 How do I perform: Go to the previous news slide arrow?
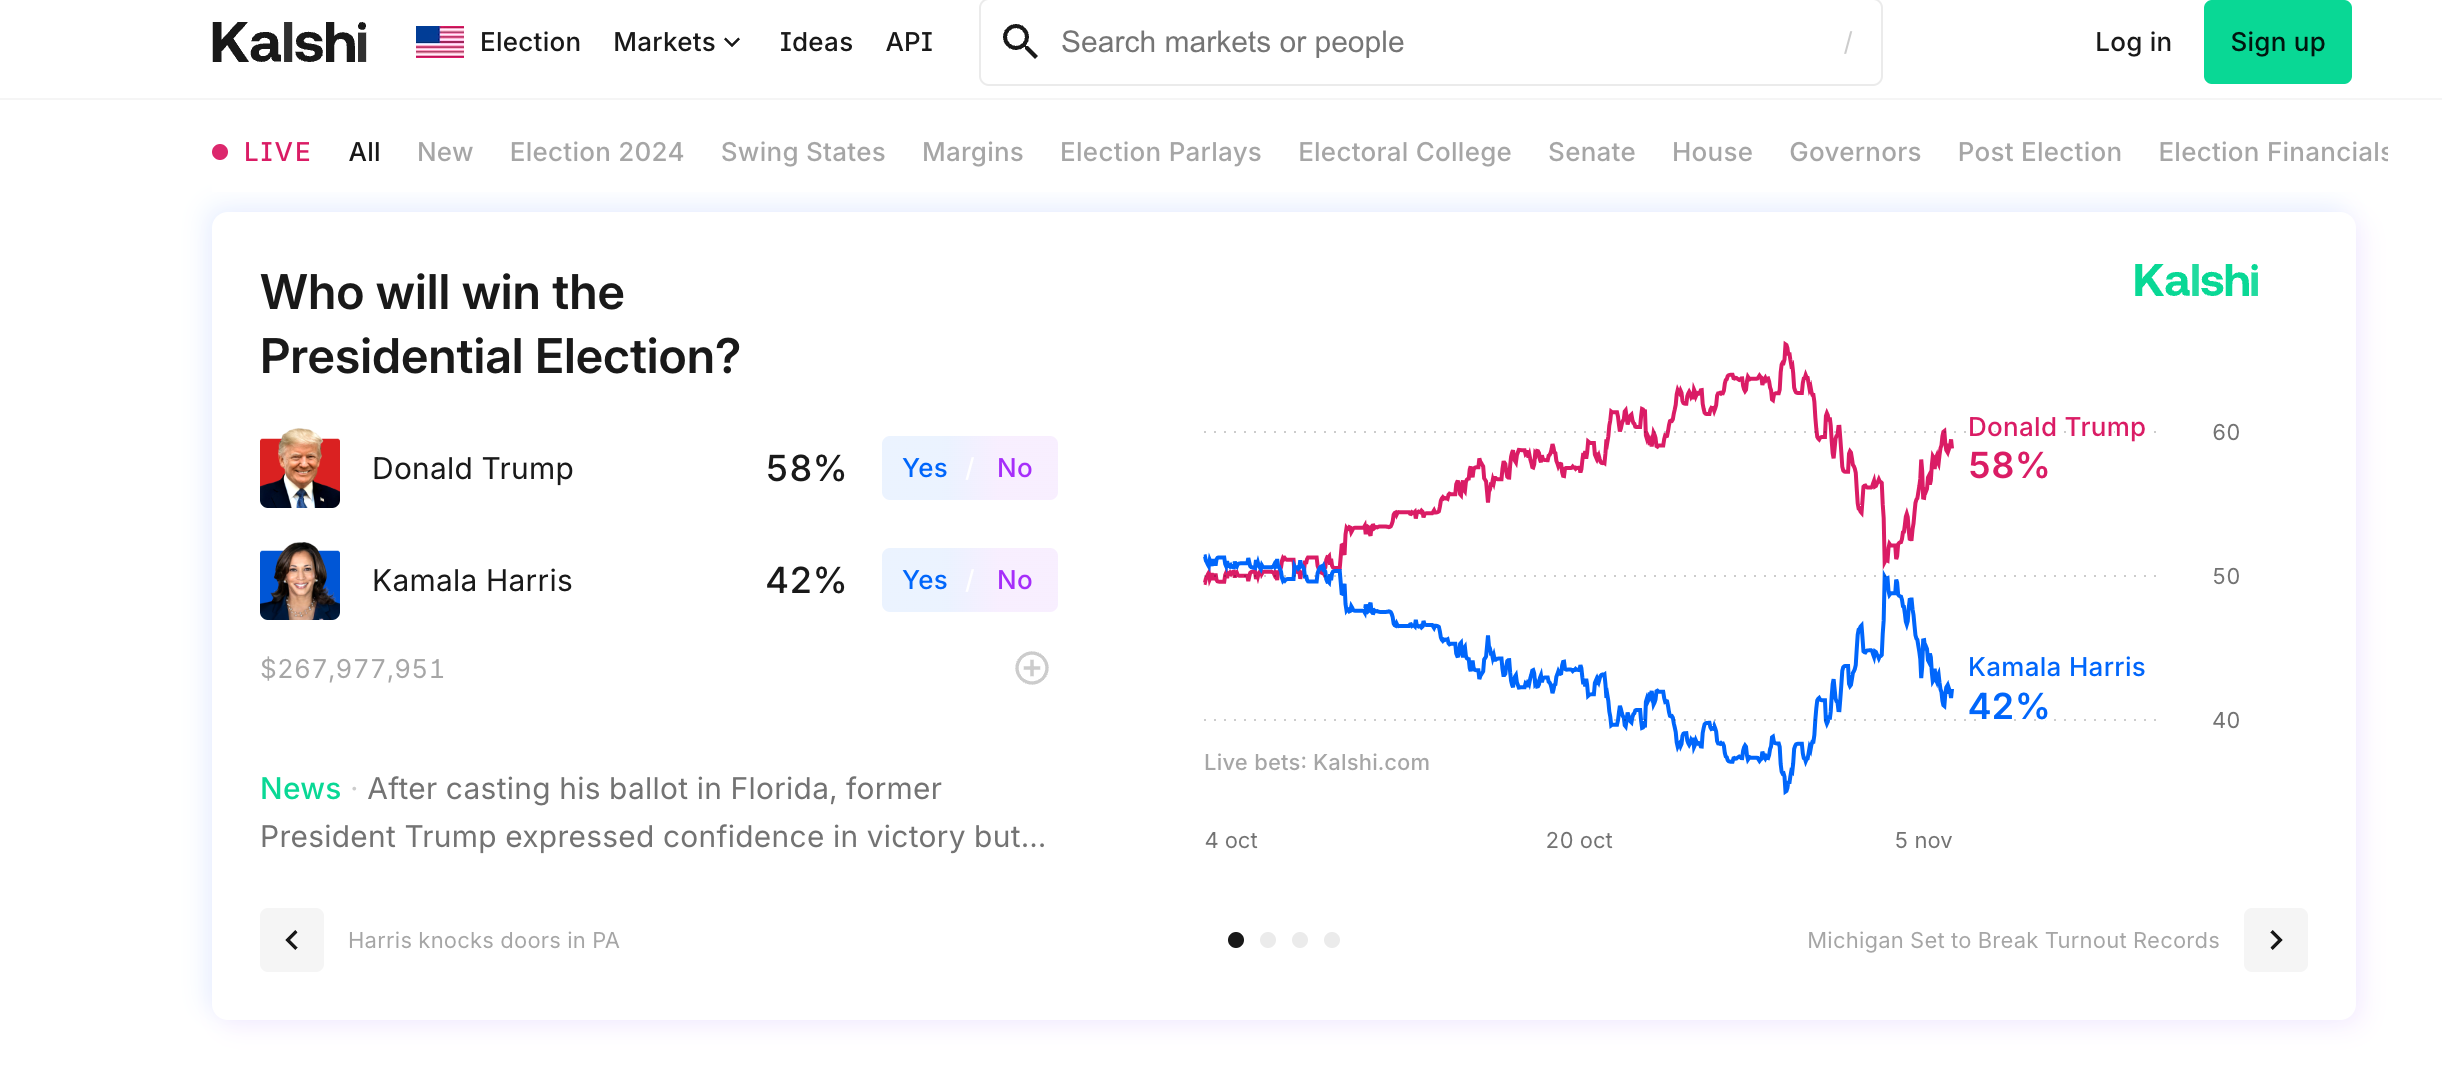click(292, 940)
